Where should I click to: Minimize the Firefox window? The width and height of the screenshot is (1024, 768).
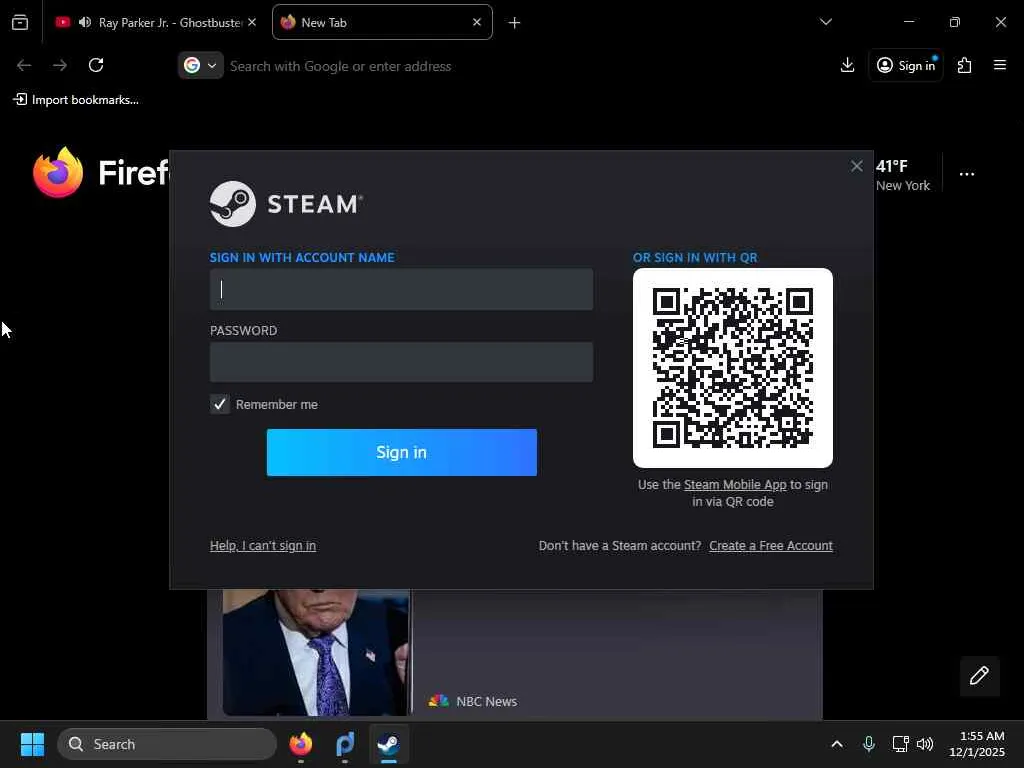(x=908, y=22)
